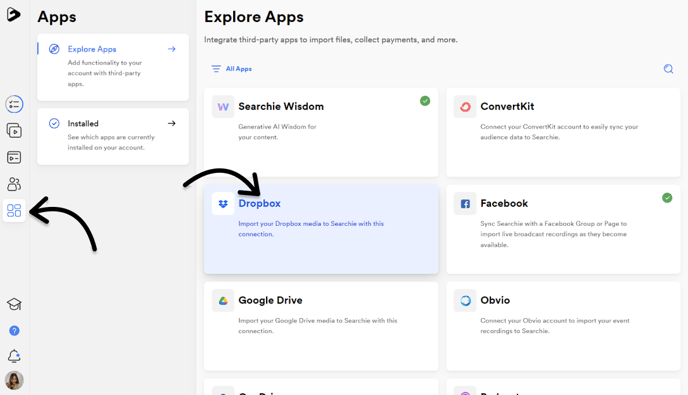
Task: Open the ConvertKit app card
Action: coord(563,133)
